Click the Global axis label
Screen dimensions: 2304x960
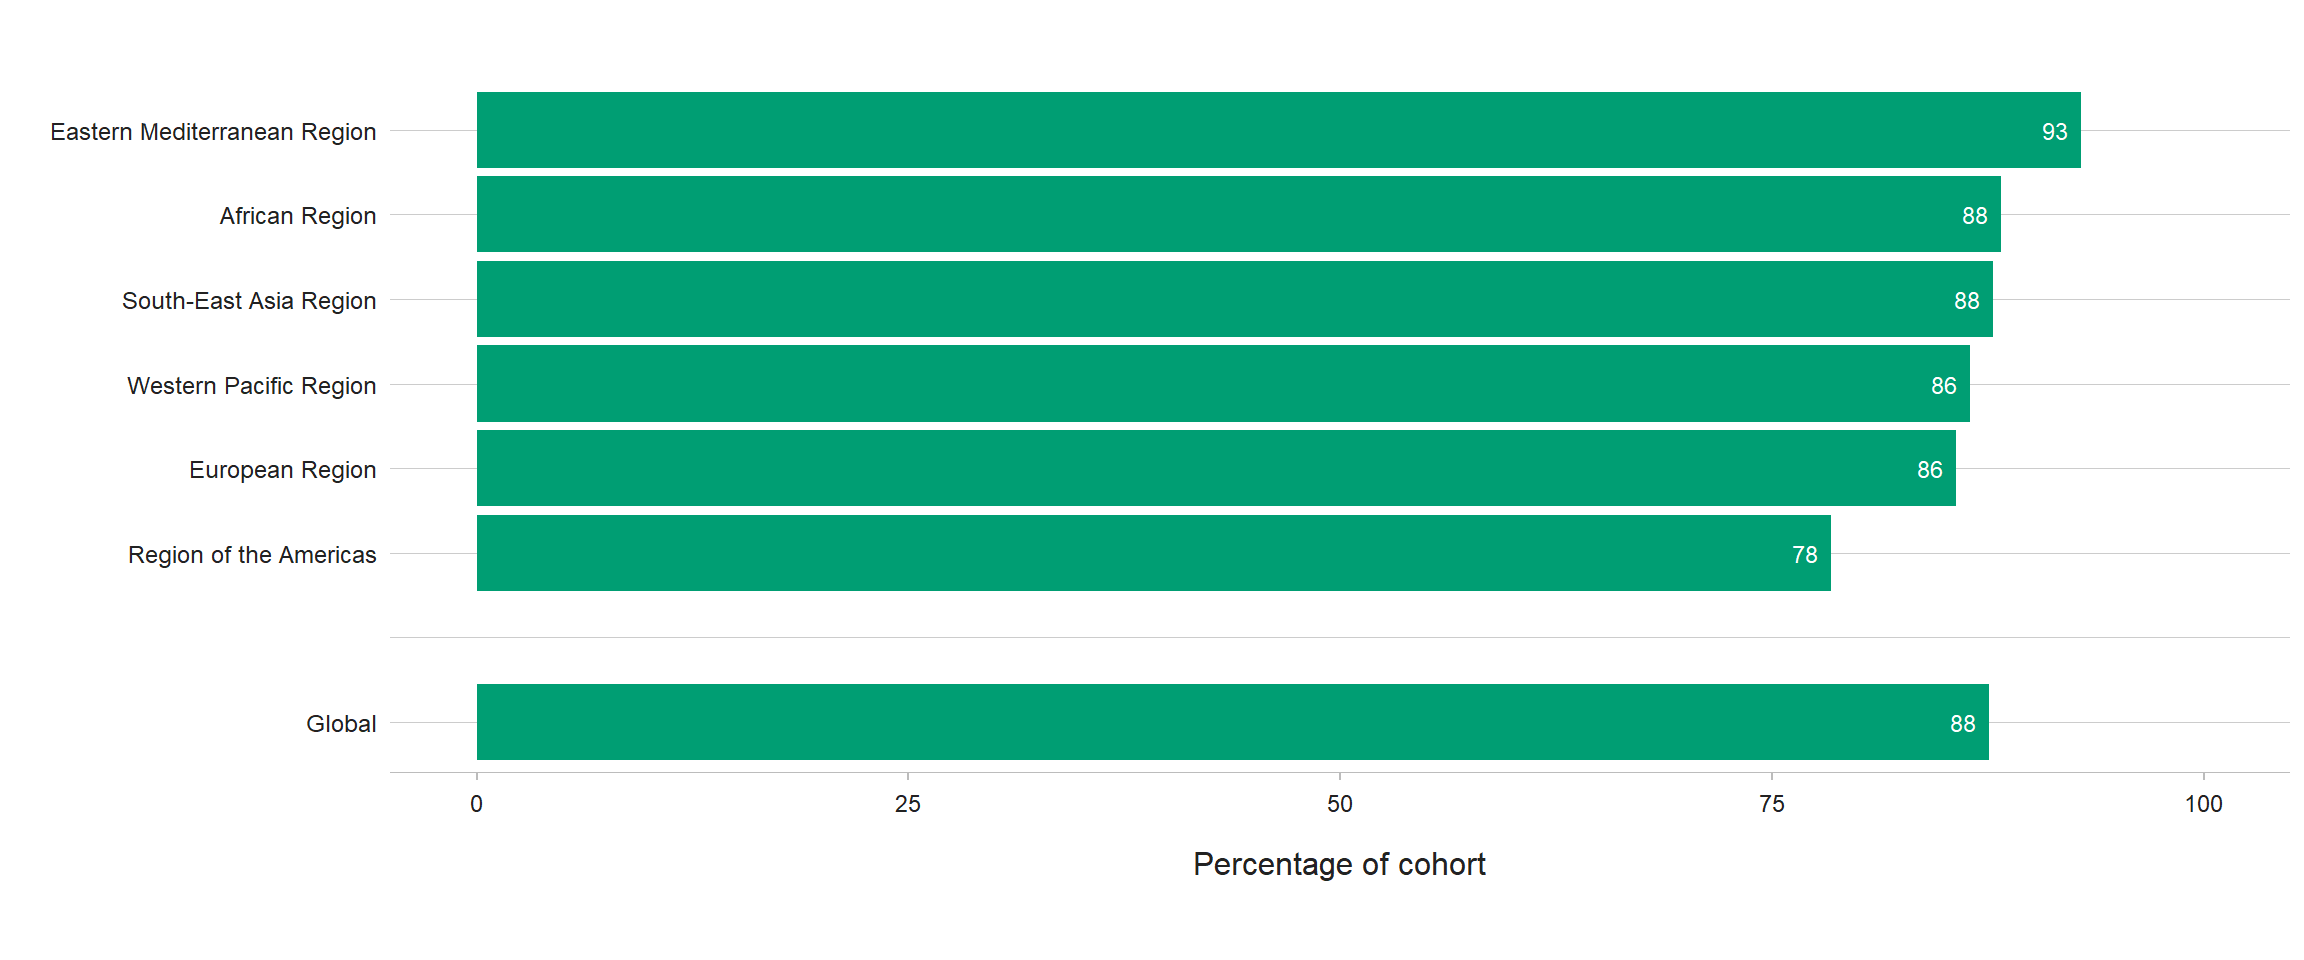pos(341,724)
